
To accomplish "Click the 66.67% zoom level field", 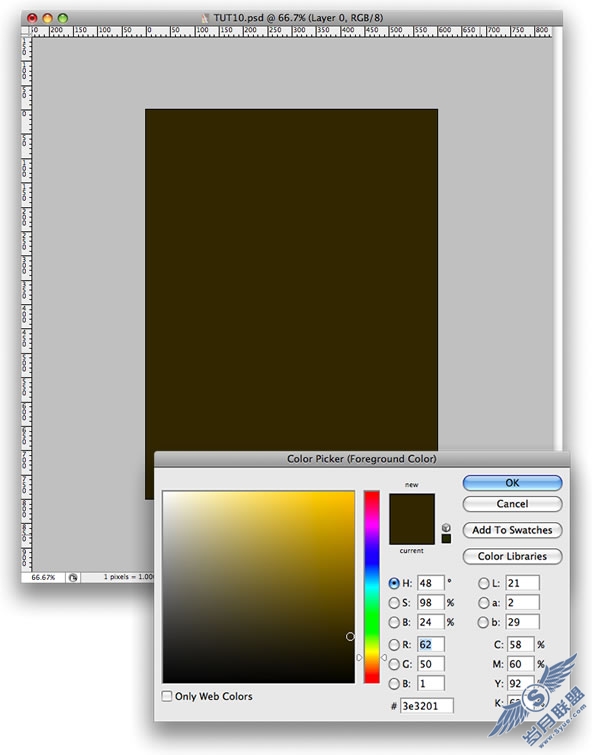I will point(43,577).
